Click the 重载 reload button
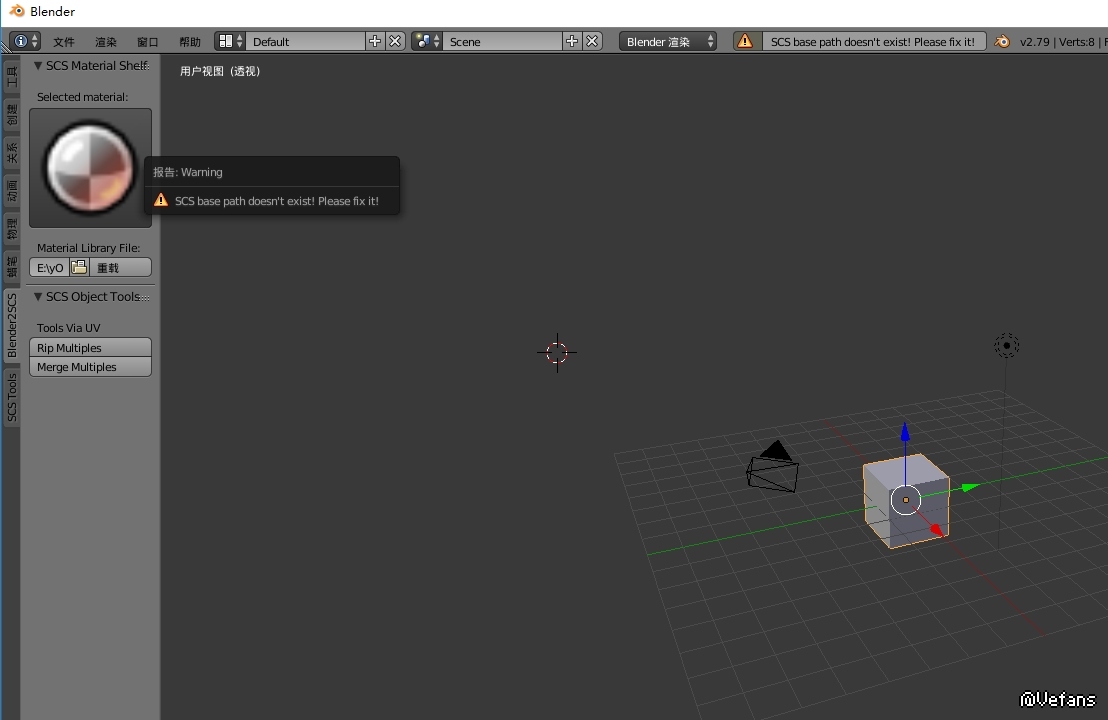Image resolution: width=1108 pixels, height=720 pixels. point(119,267)
